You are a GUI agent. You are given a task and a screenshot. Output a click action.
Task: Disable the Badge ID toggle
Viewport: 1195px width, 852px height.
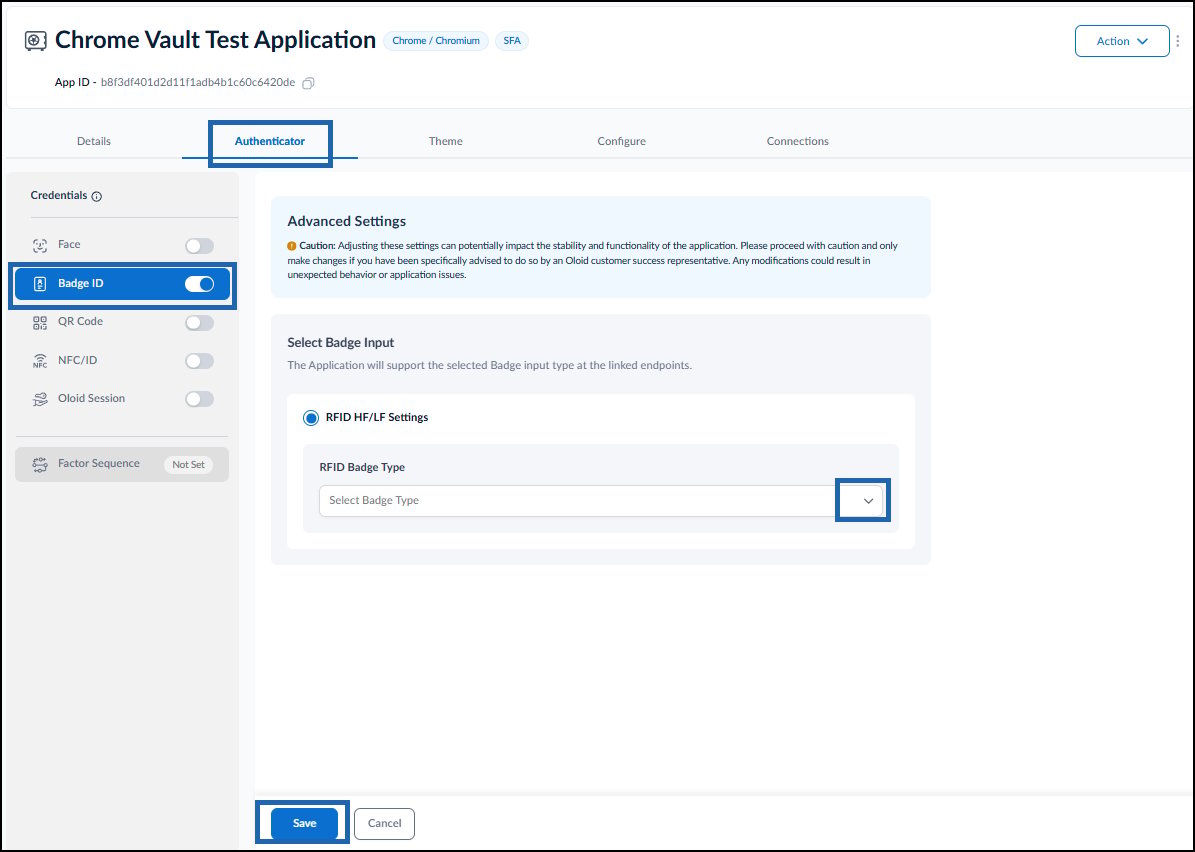point(200,284)
